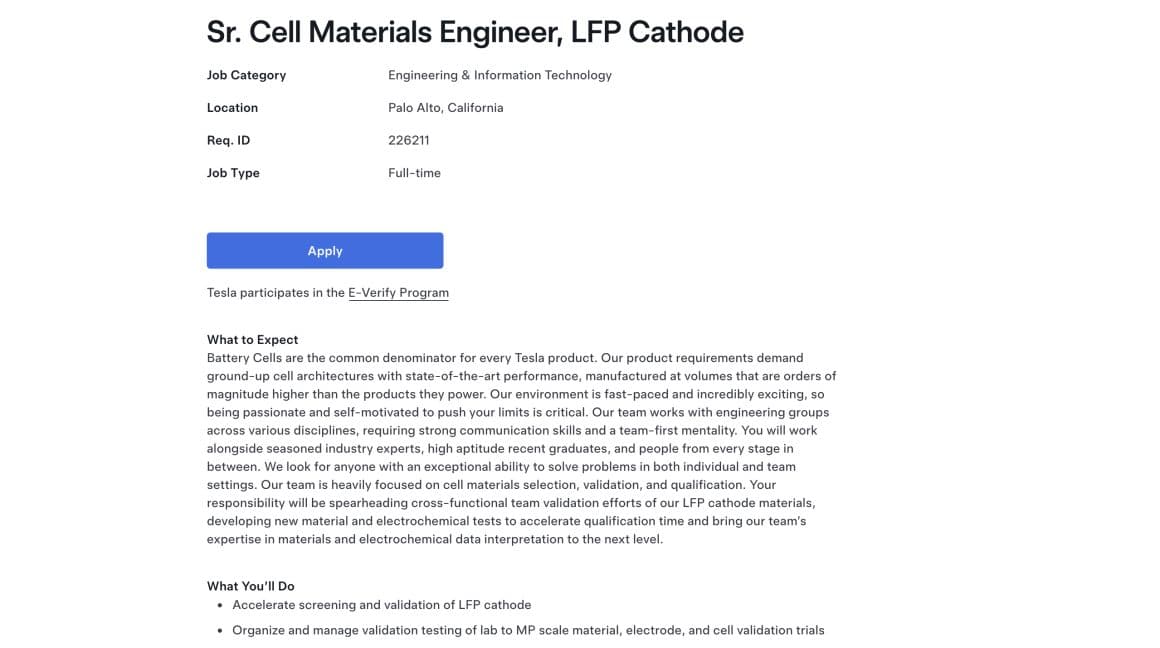The image size is (1160, 648).
Task: Click the Apply button
Action: 324,250
